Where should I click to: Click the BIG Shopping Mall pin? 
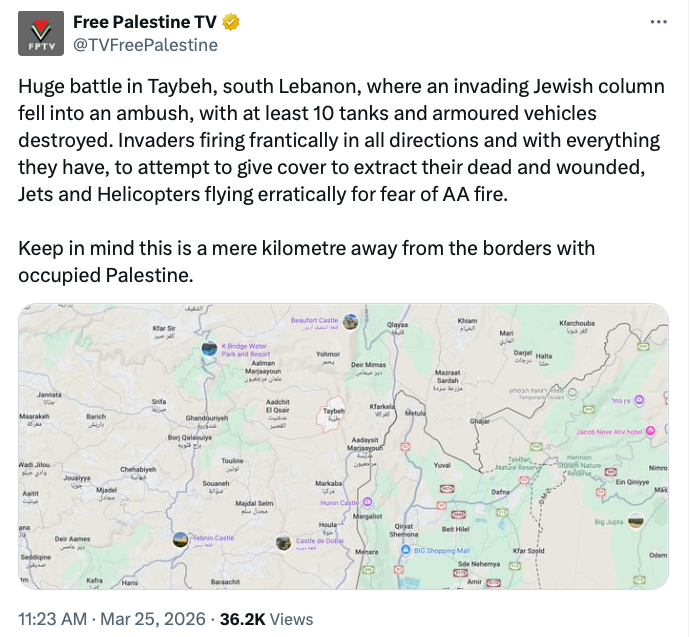point(405,549)
